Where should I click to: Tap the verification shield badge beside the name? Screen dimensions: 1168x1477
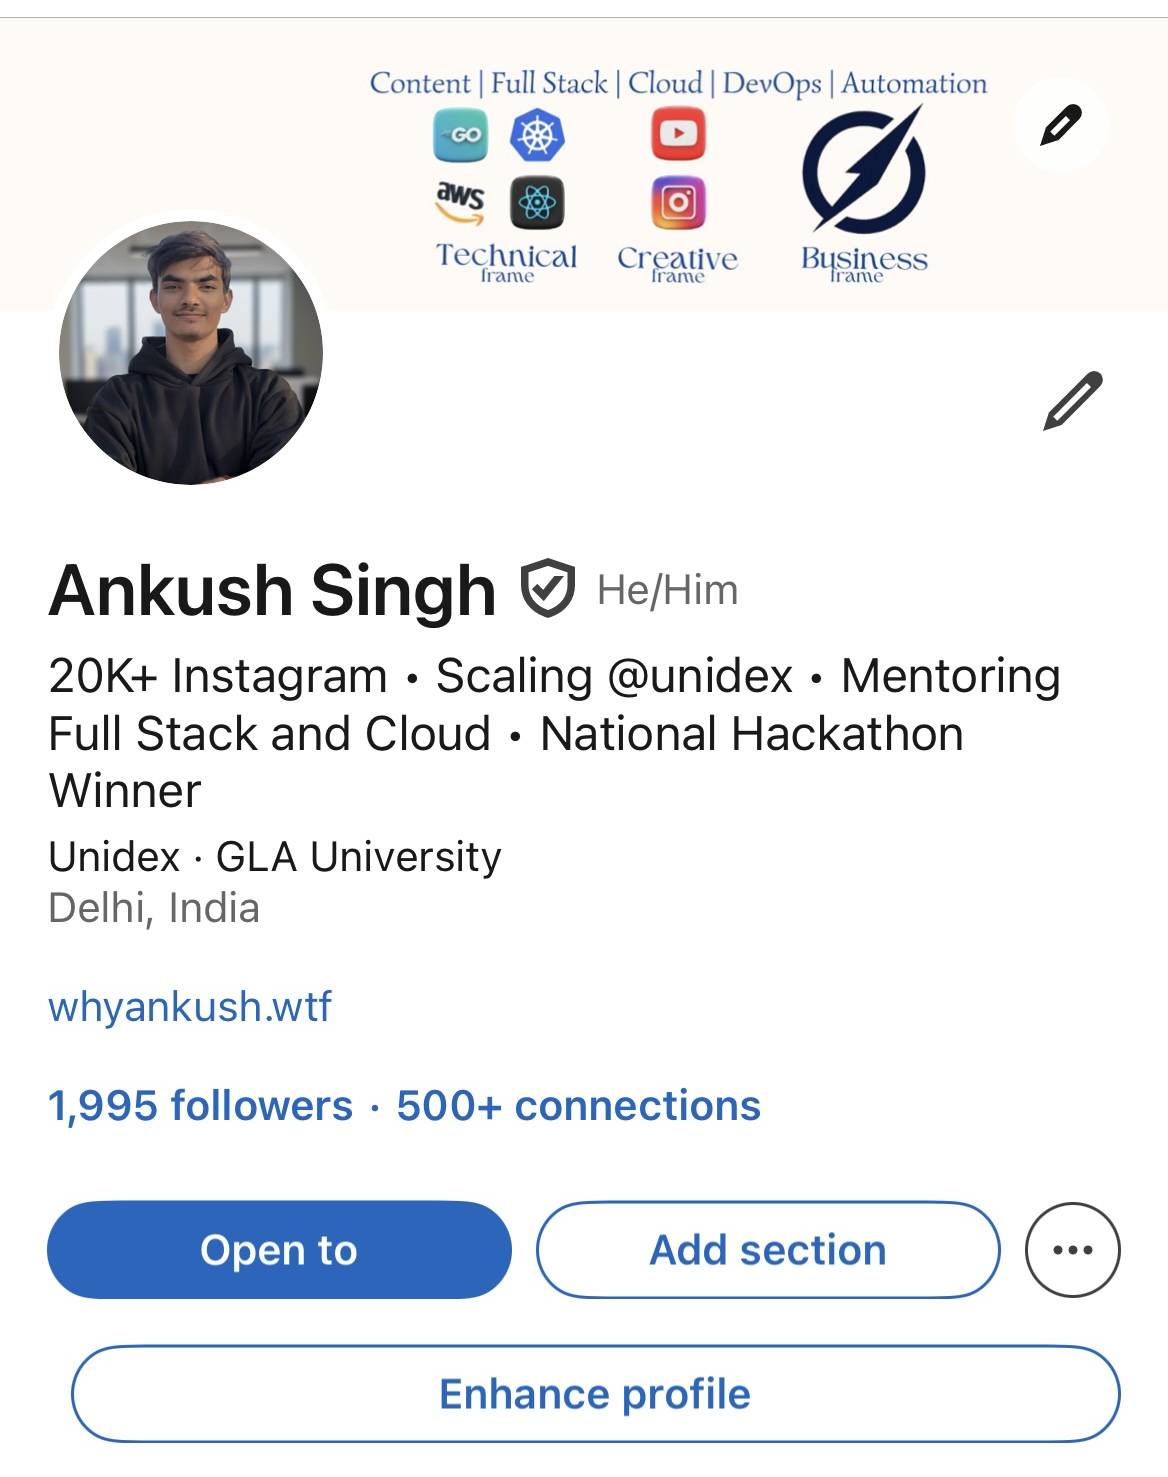547,589
